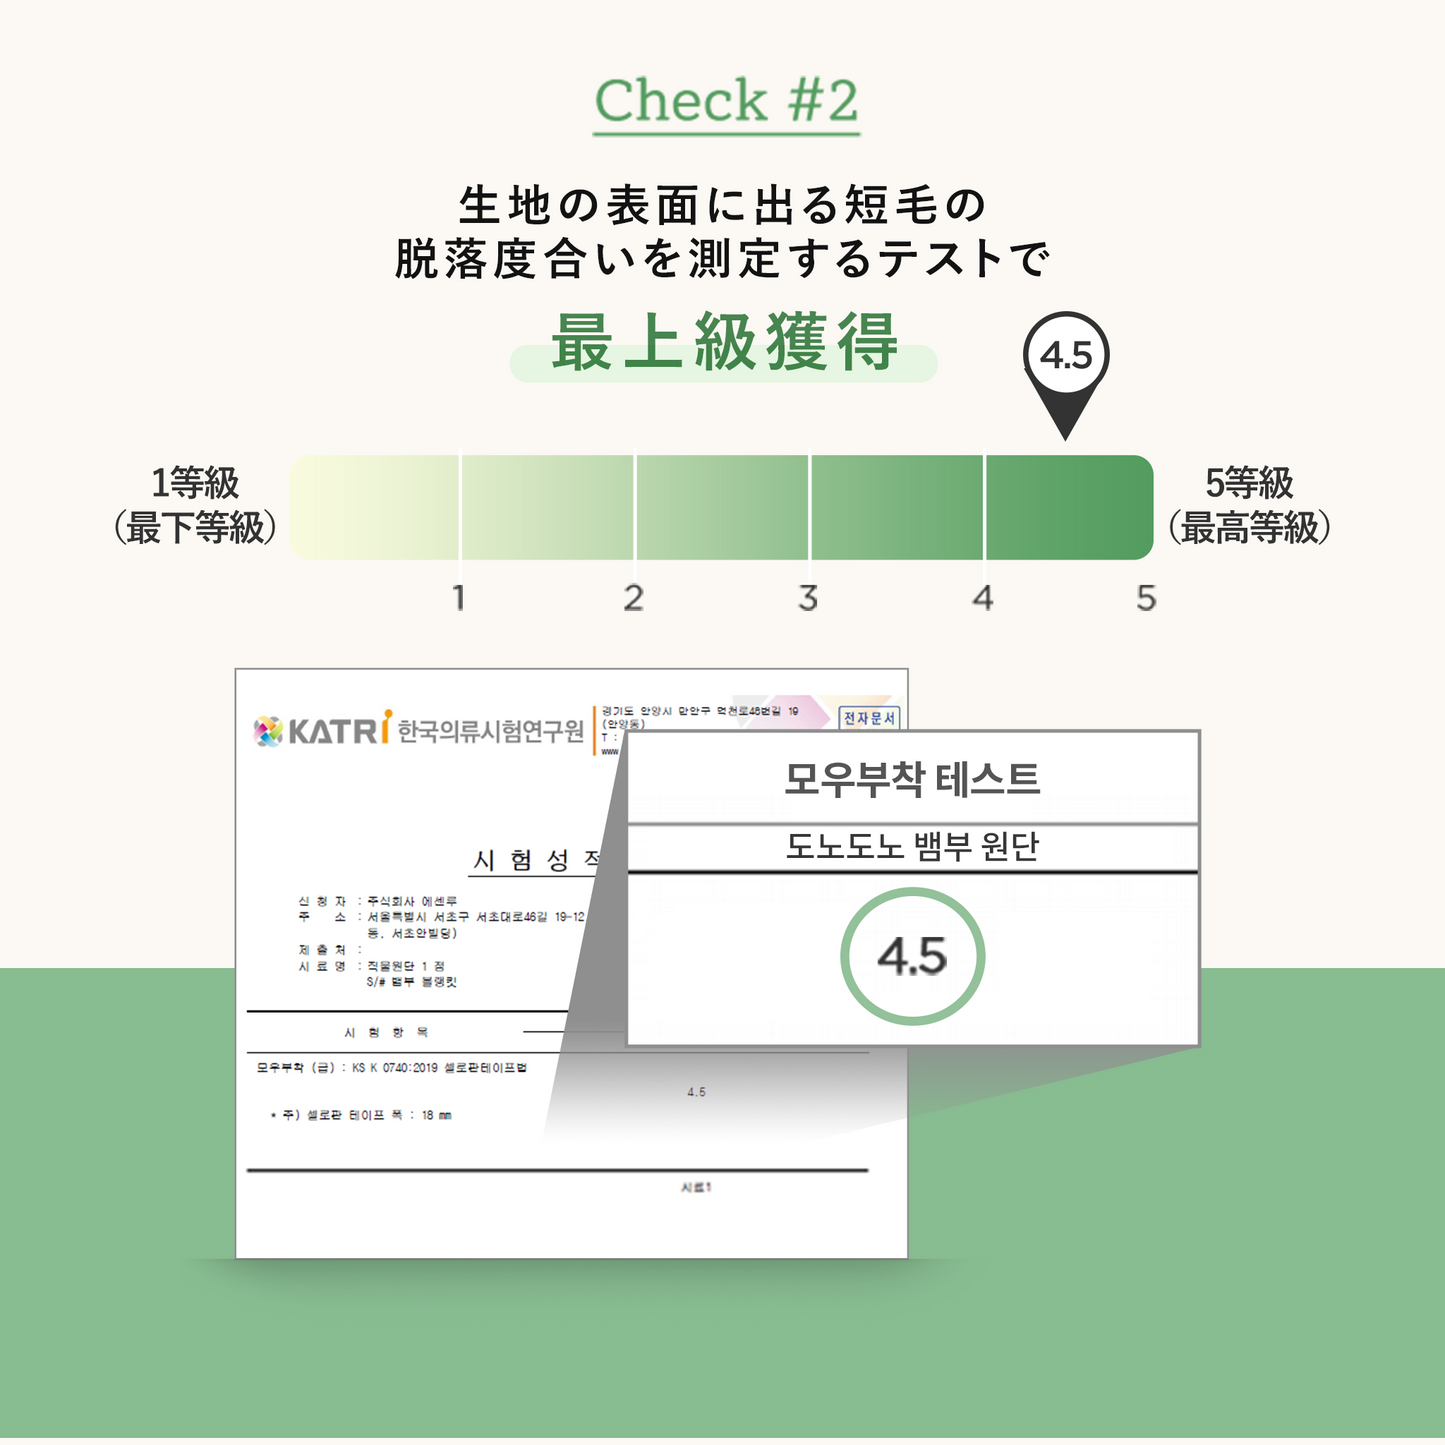Click the green circled 4.5 score
Viewport: 1445px width, 1445px height.
pyautogui.click(x=912, y=957)
